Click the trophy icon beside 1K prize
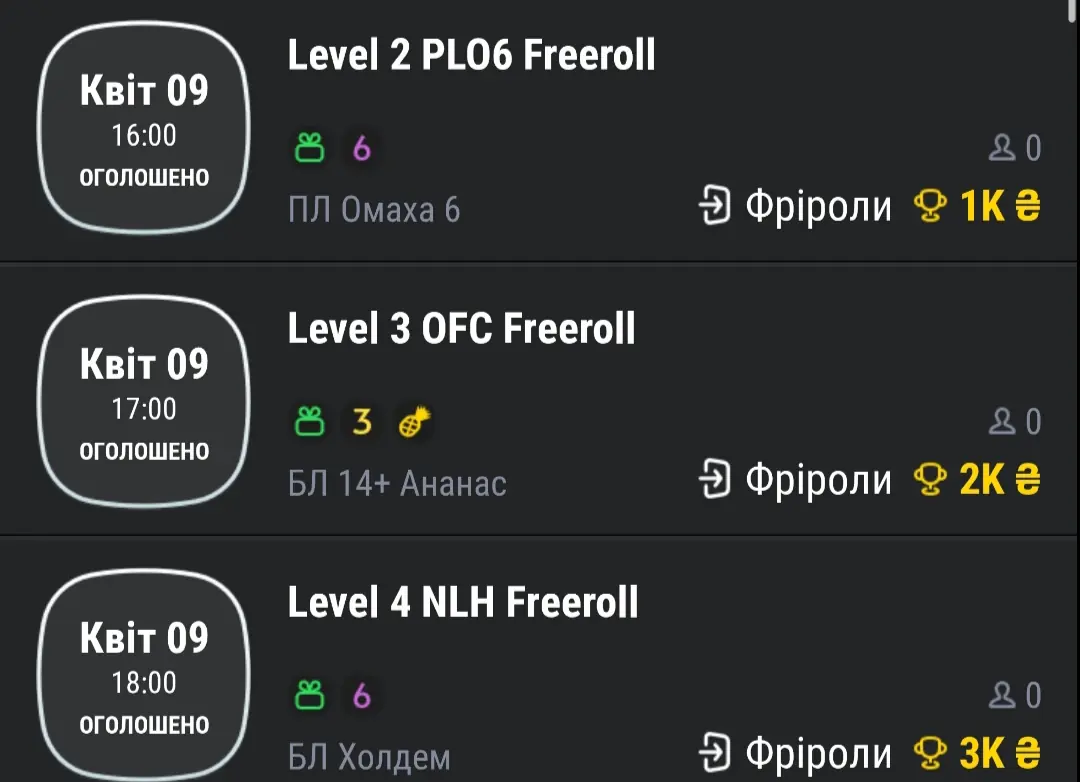The height and width of the screenshot is (782, 1080). click(930, 207)
